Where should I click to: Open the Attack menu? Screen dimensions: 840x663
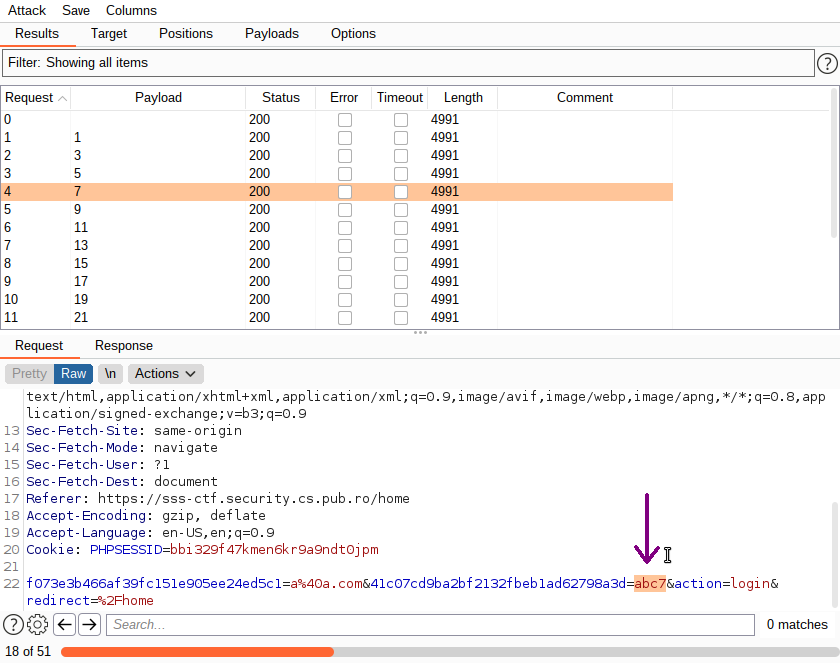[27, 10]
